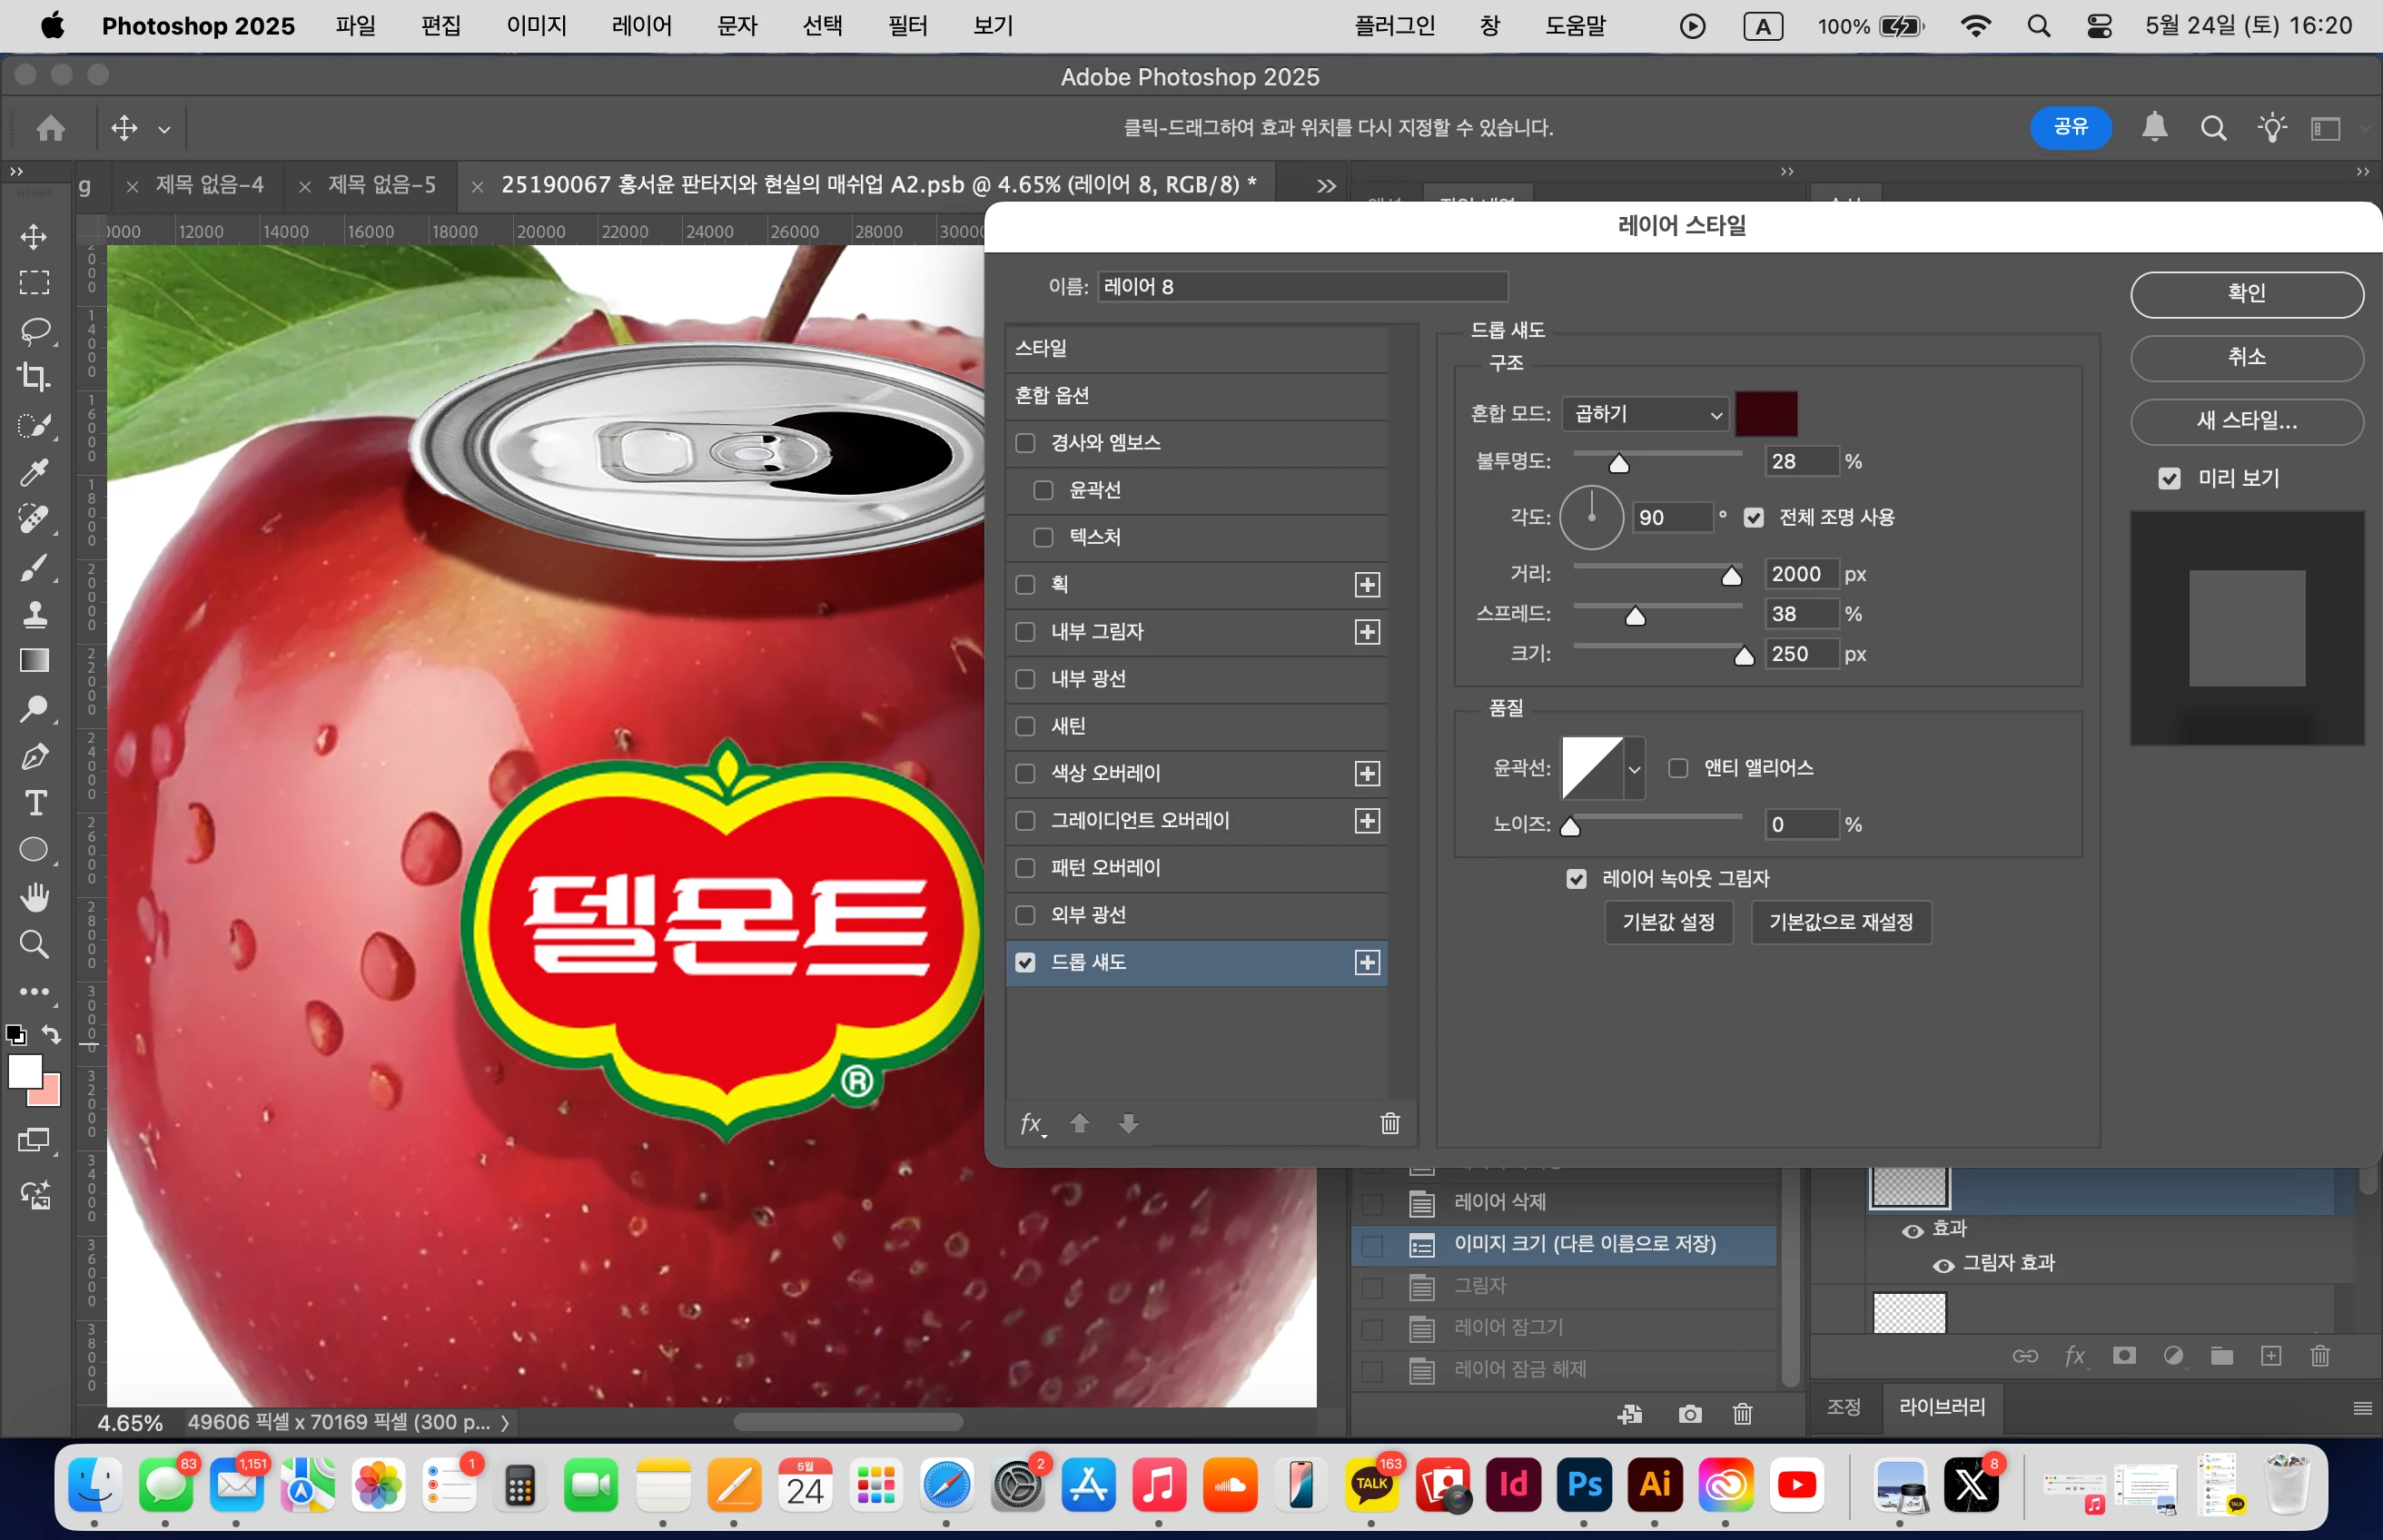The image size is (2383, 1540).
Task: Switch to the 제목 없음-5 document tab
Action: click(x=382, y=185)
